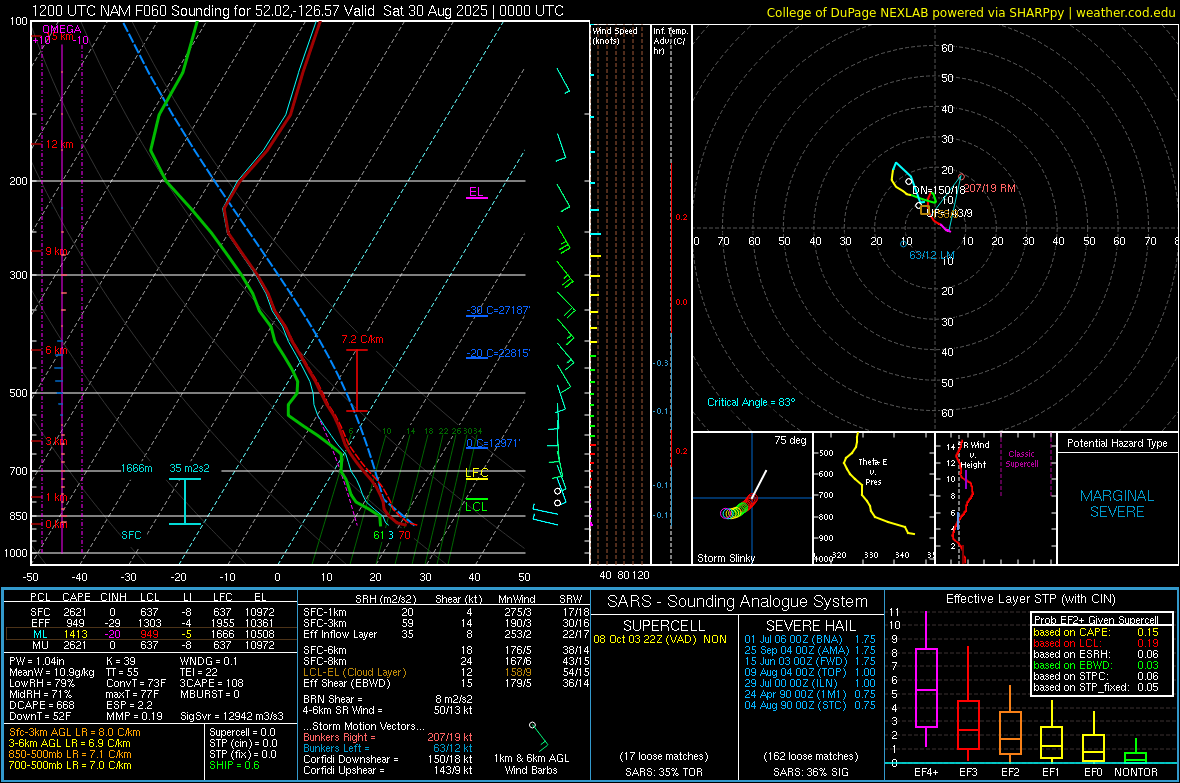1180x783 pixels.
Task: Click the 0 C=12971' freezing level label
Action: [493, 443]
